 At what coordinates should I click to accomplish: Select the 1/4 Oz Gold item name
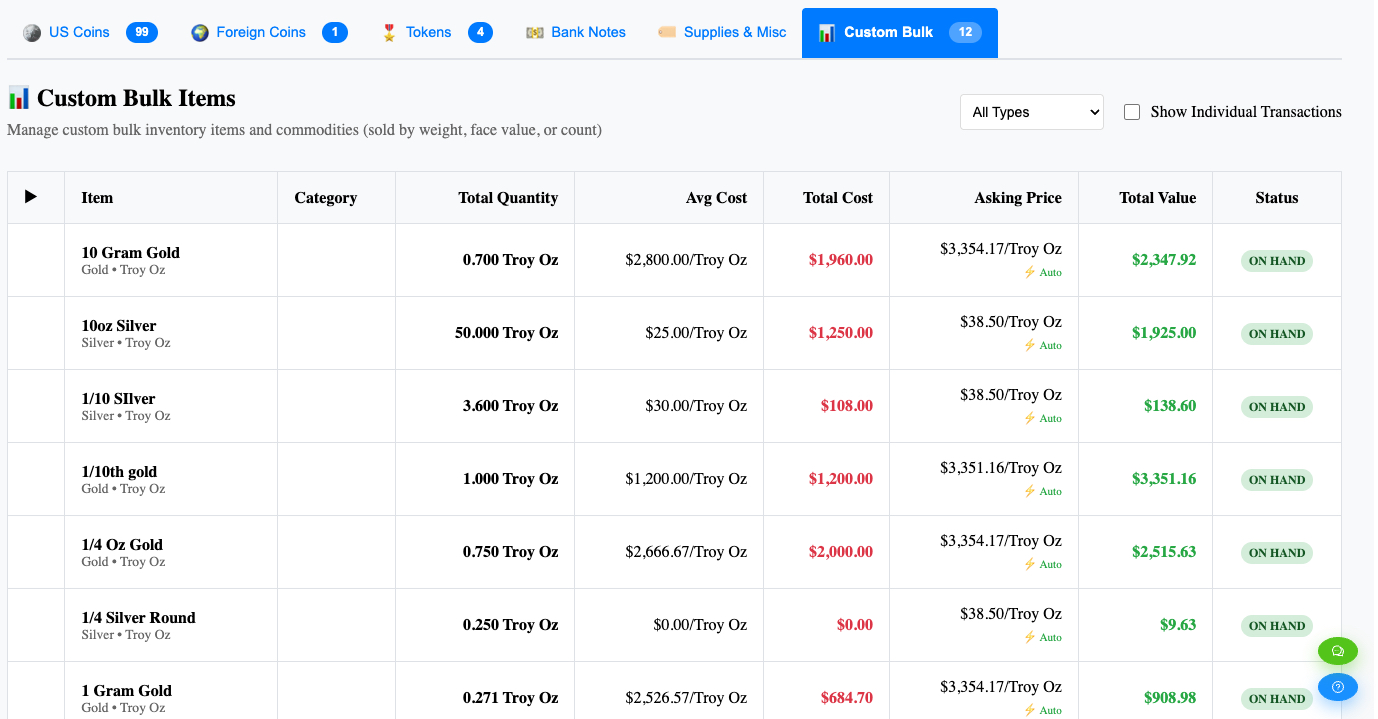(122, 545)
